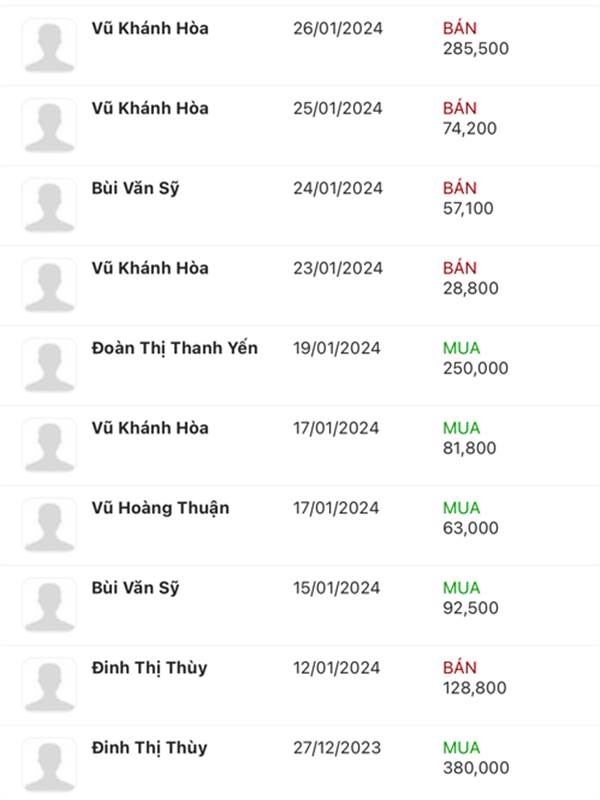Click name Đoàn Thị Thanh Yến
This screenshot has height=800, width=600.
click(x=174, y=348)
